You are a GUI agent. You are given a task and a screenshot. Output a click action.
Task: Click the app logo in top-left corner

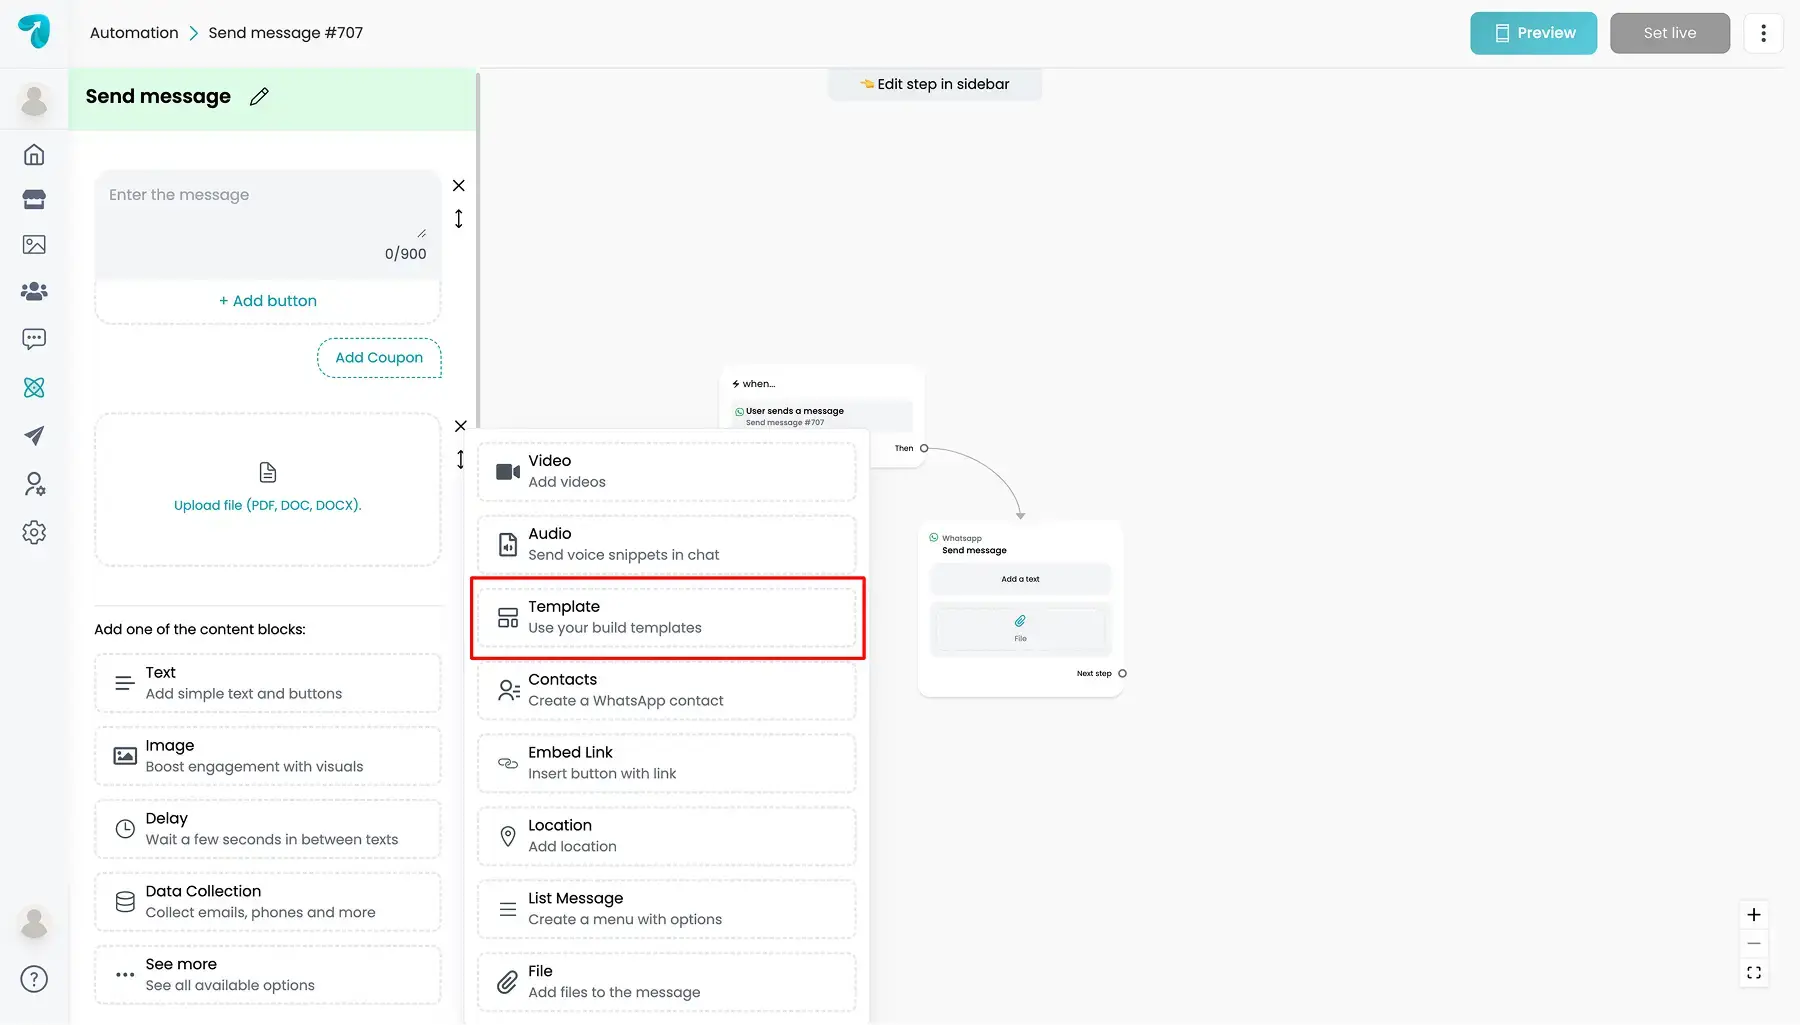(34, 32)
